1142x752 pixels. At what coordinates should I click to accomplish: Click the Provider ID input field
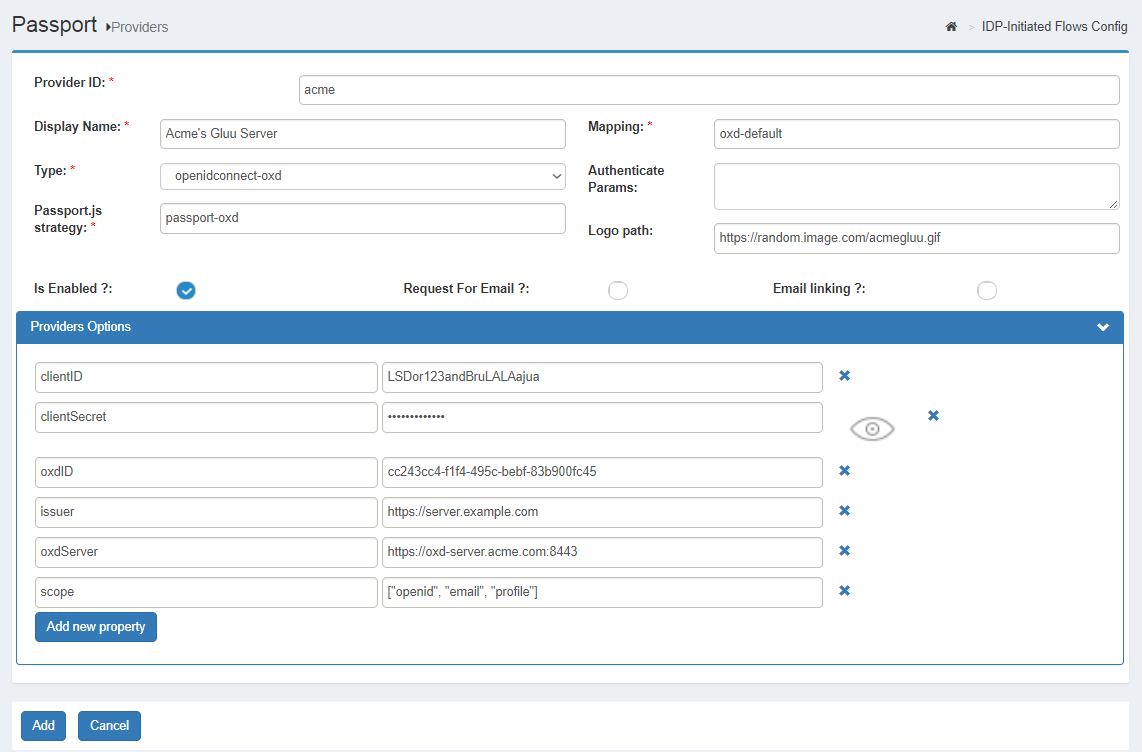tap(709, 89)
